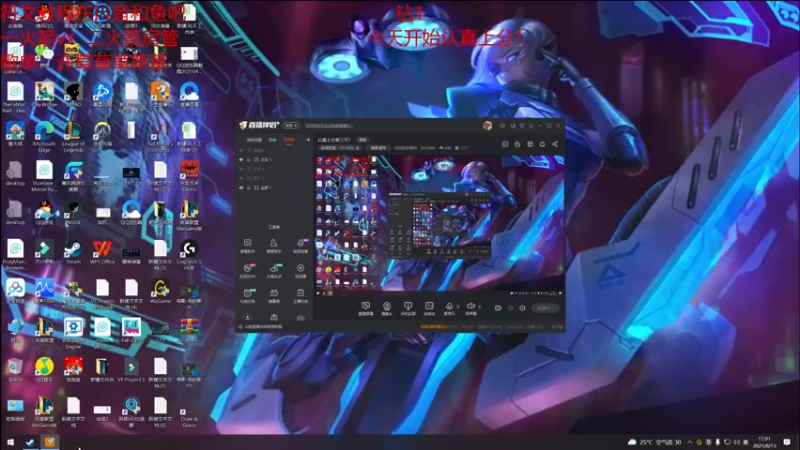Click the record video icon beside the settings gear
The width and height of the screenshot is (800, 450).
point(498,308)
